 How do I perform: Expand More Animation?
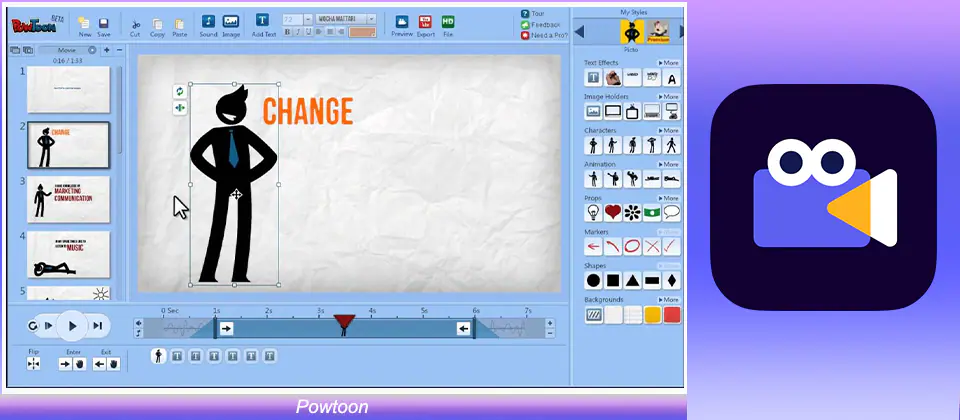point(669,164)
